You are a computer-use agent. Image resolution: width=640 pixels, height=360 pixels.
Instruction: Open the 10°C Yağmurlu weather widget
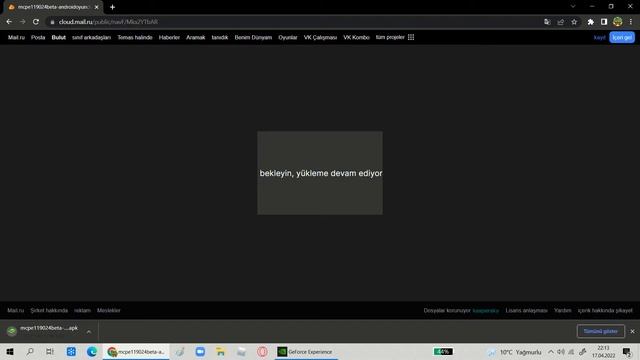(x=514, y=352)
